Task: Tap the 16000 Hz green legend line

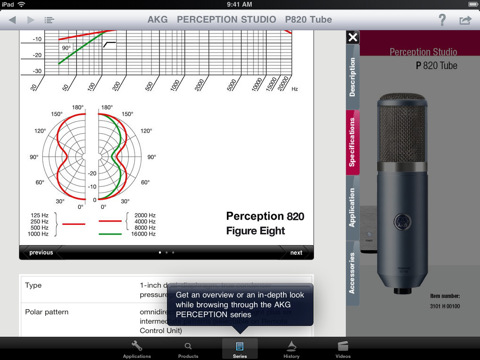Action: point(110,234)
